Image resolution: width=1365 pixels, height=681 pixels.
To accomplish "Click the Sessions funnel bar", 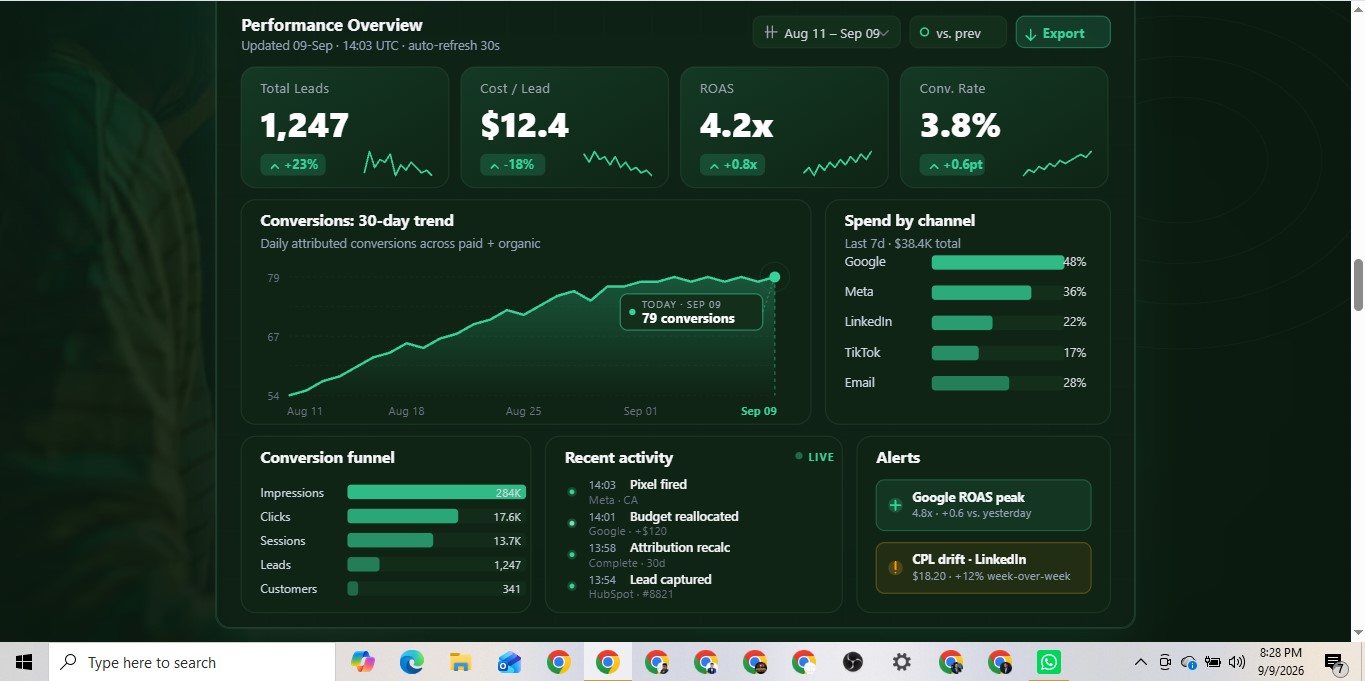I will click(390, 540).
